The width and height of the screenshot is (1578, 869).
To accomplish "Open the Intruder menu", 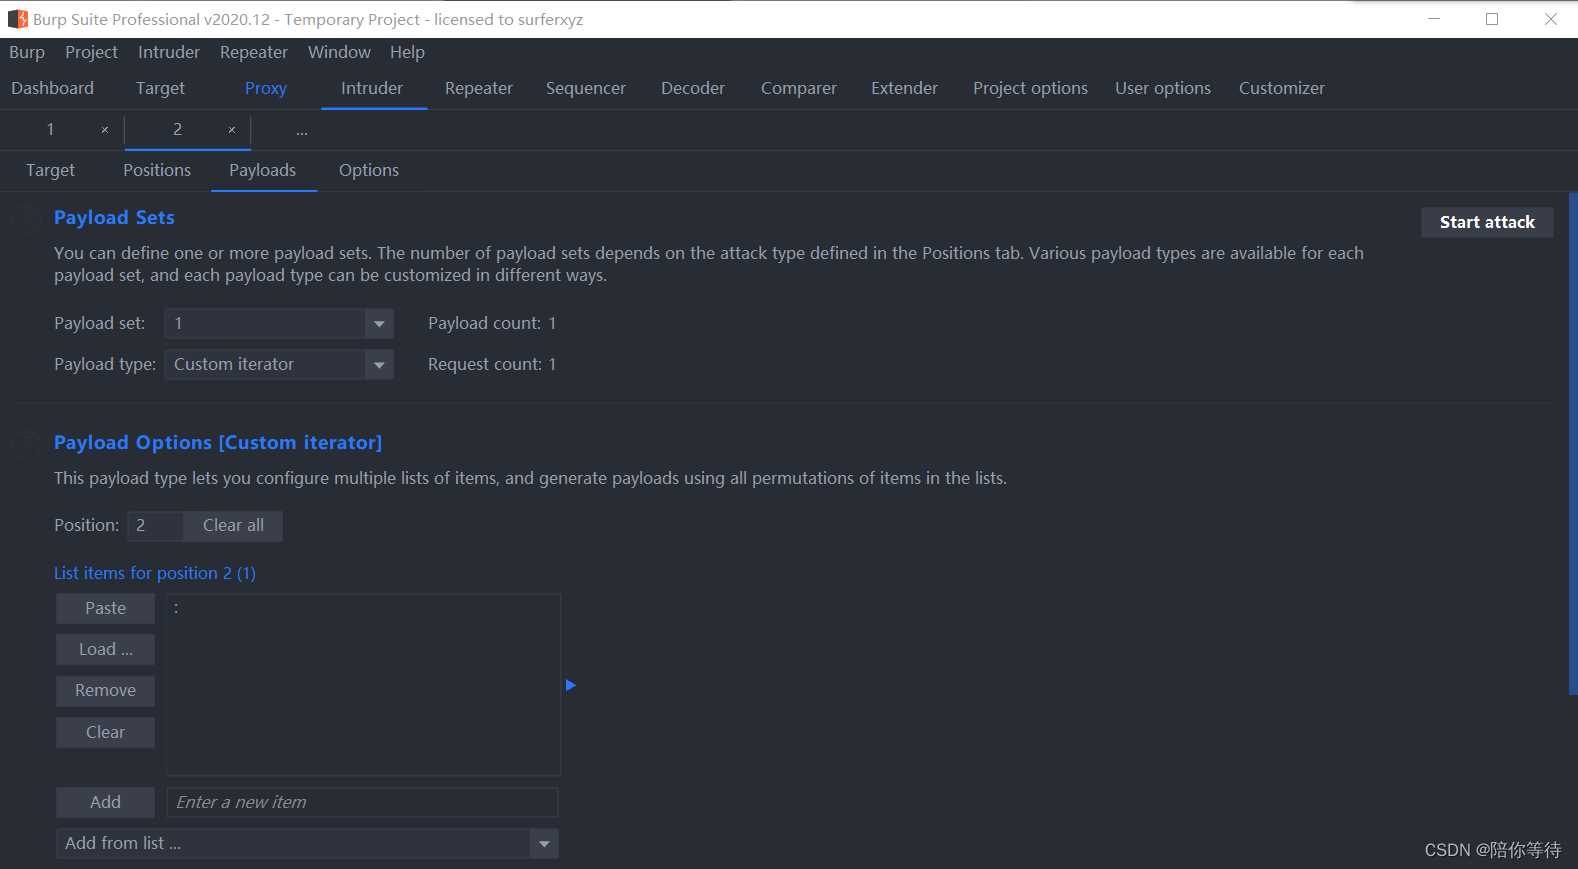I will [169, 52].
